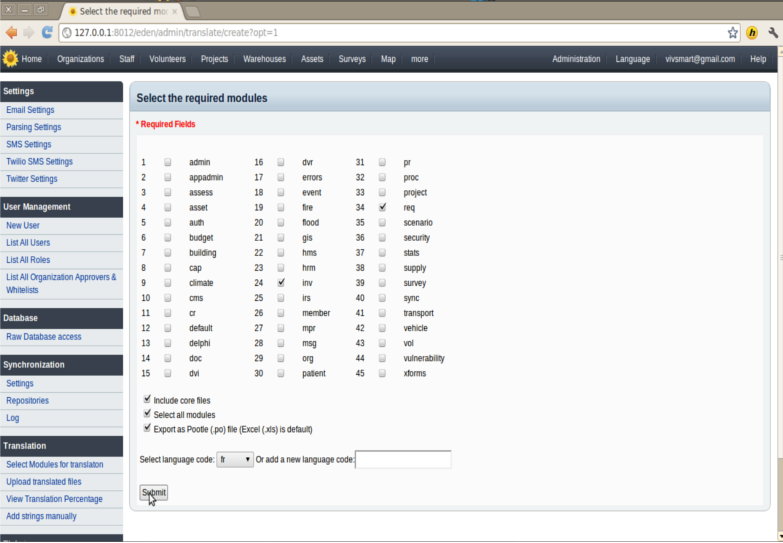The width and height of the screenshot is (783, 543).
Task: Bookmark this page with the star icon
Action: pos(733,32)
